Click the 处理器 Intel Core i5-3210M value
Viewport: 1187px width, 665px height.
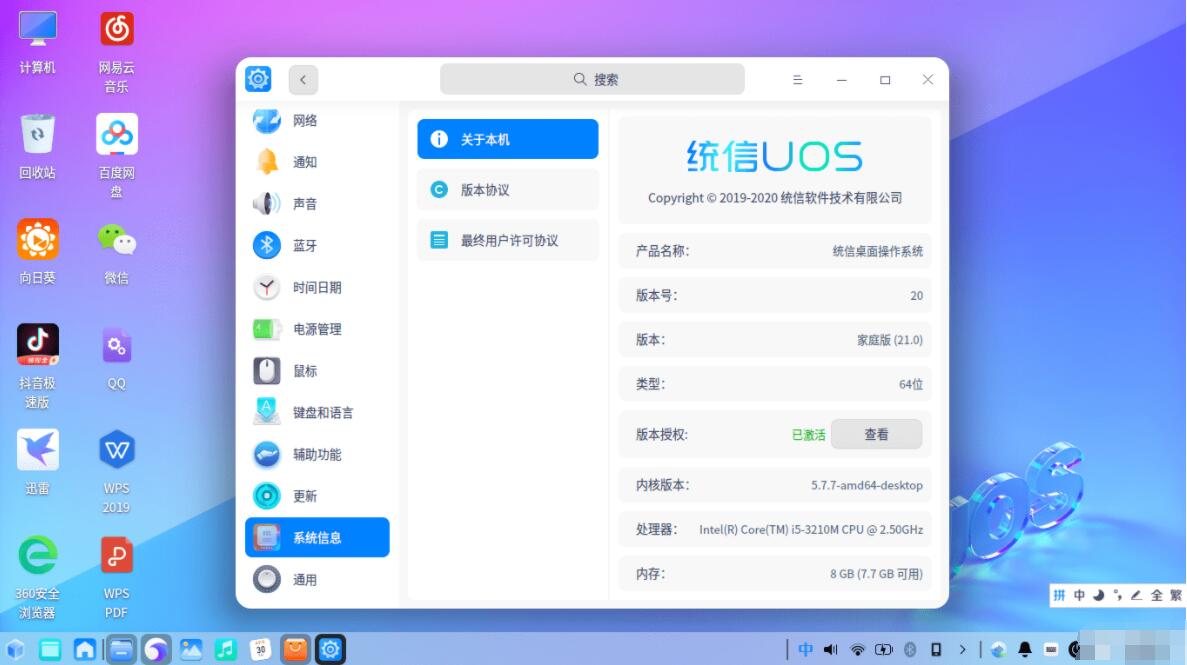point(811,529)
